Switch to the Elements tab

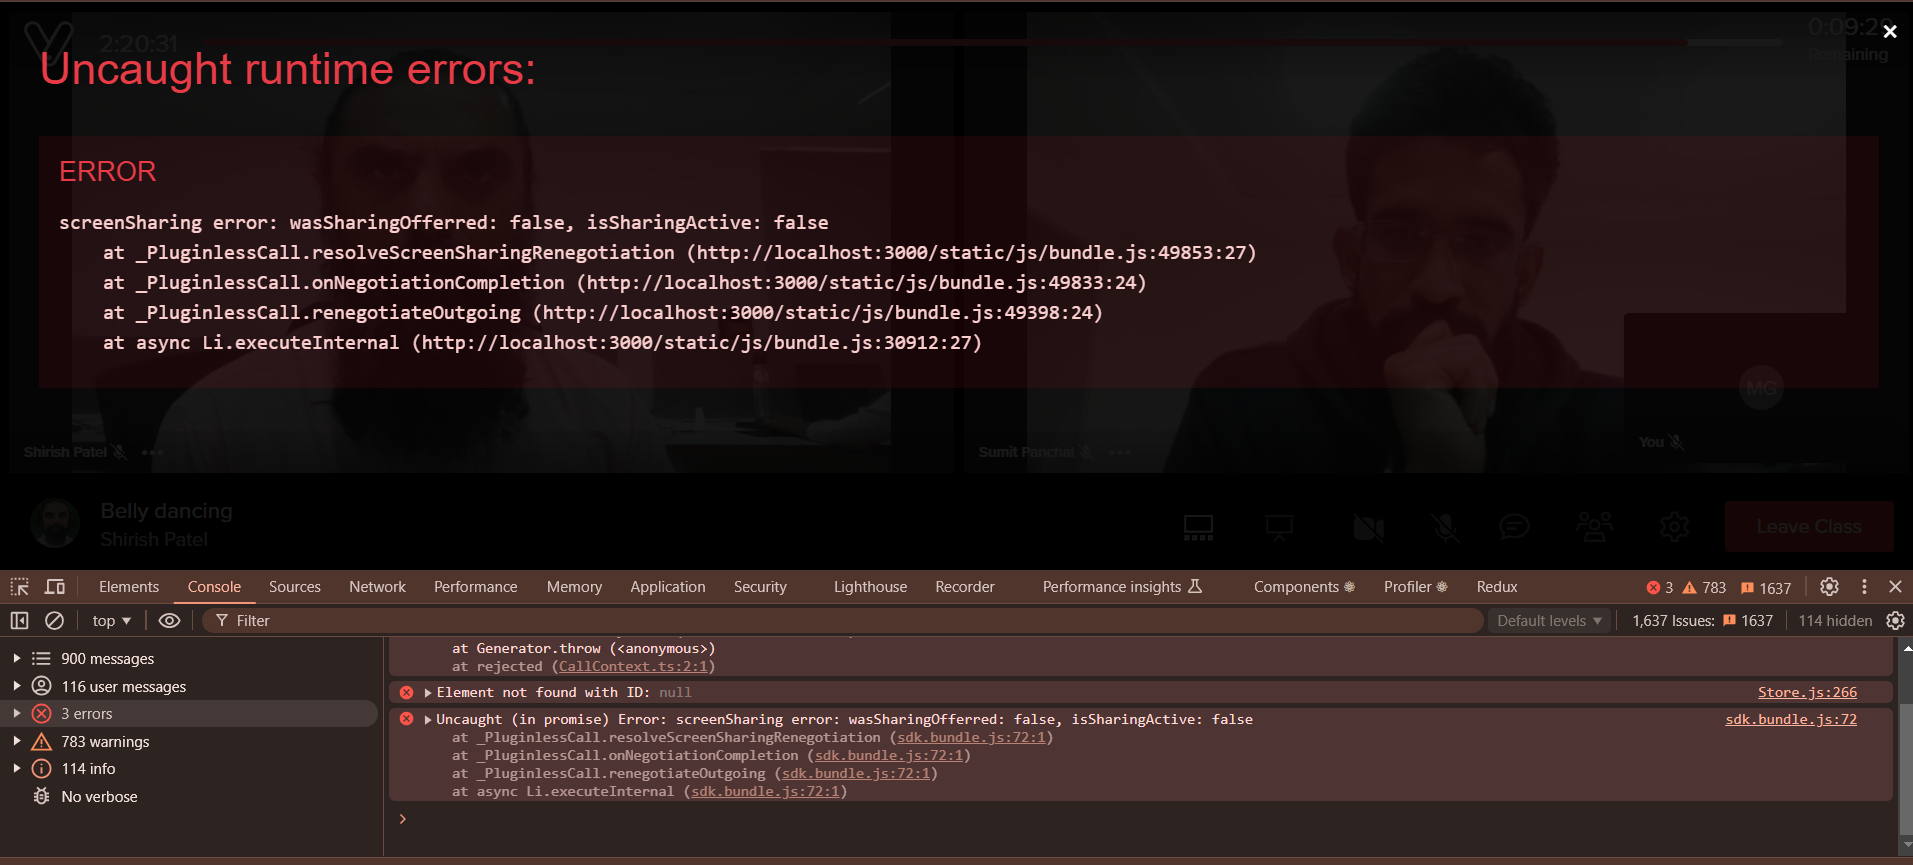pos(129,587)
